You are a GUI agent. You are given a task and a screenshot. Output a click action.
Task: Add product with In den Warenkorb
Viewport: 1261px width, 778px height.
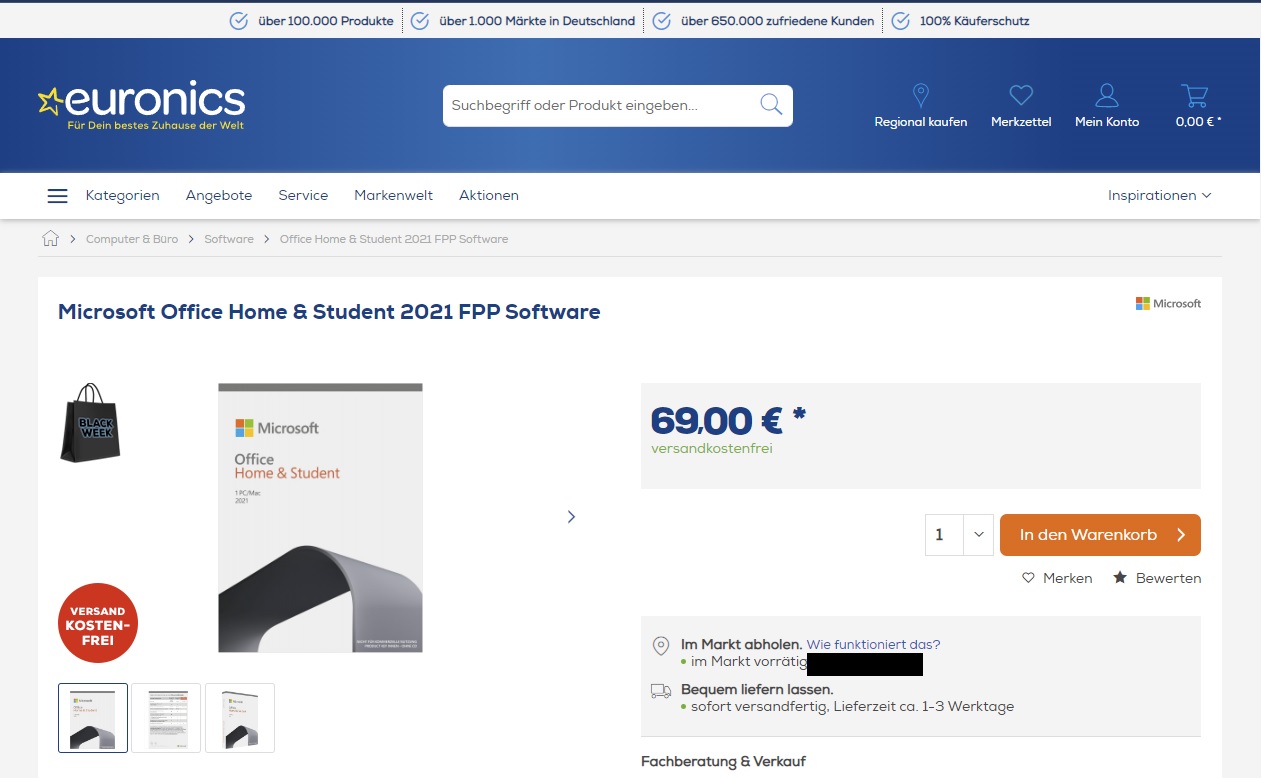[1100, 535]
